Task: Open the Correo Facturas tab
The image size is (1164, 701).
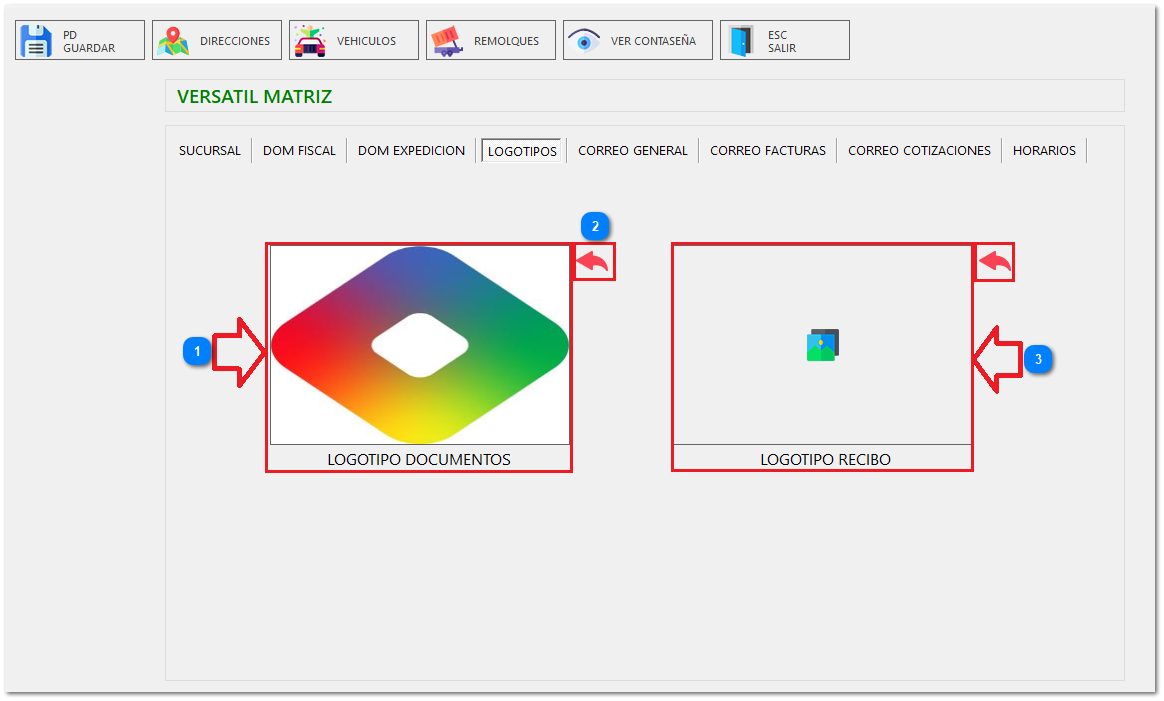Action: [767, 151]
